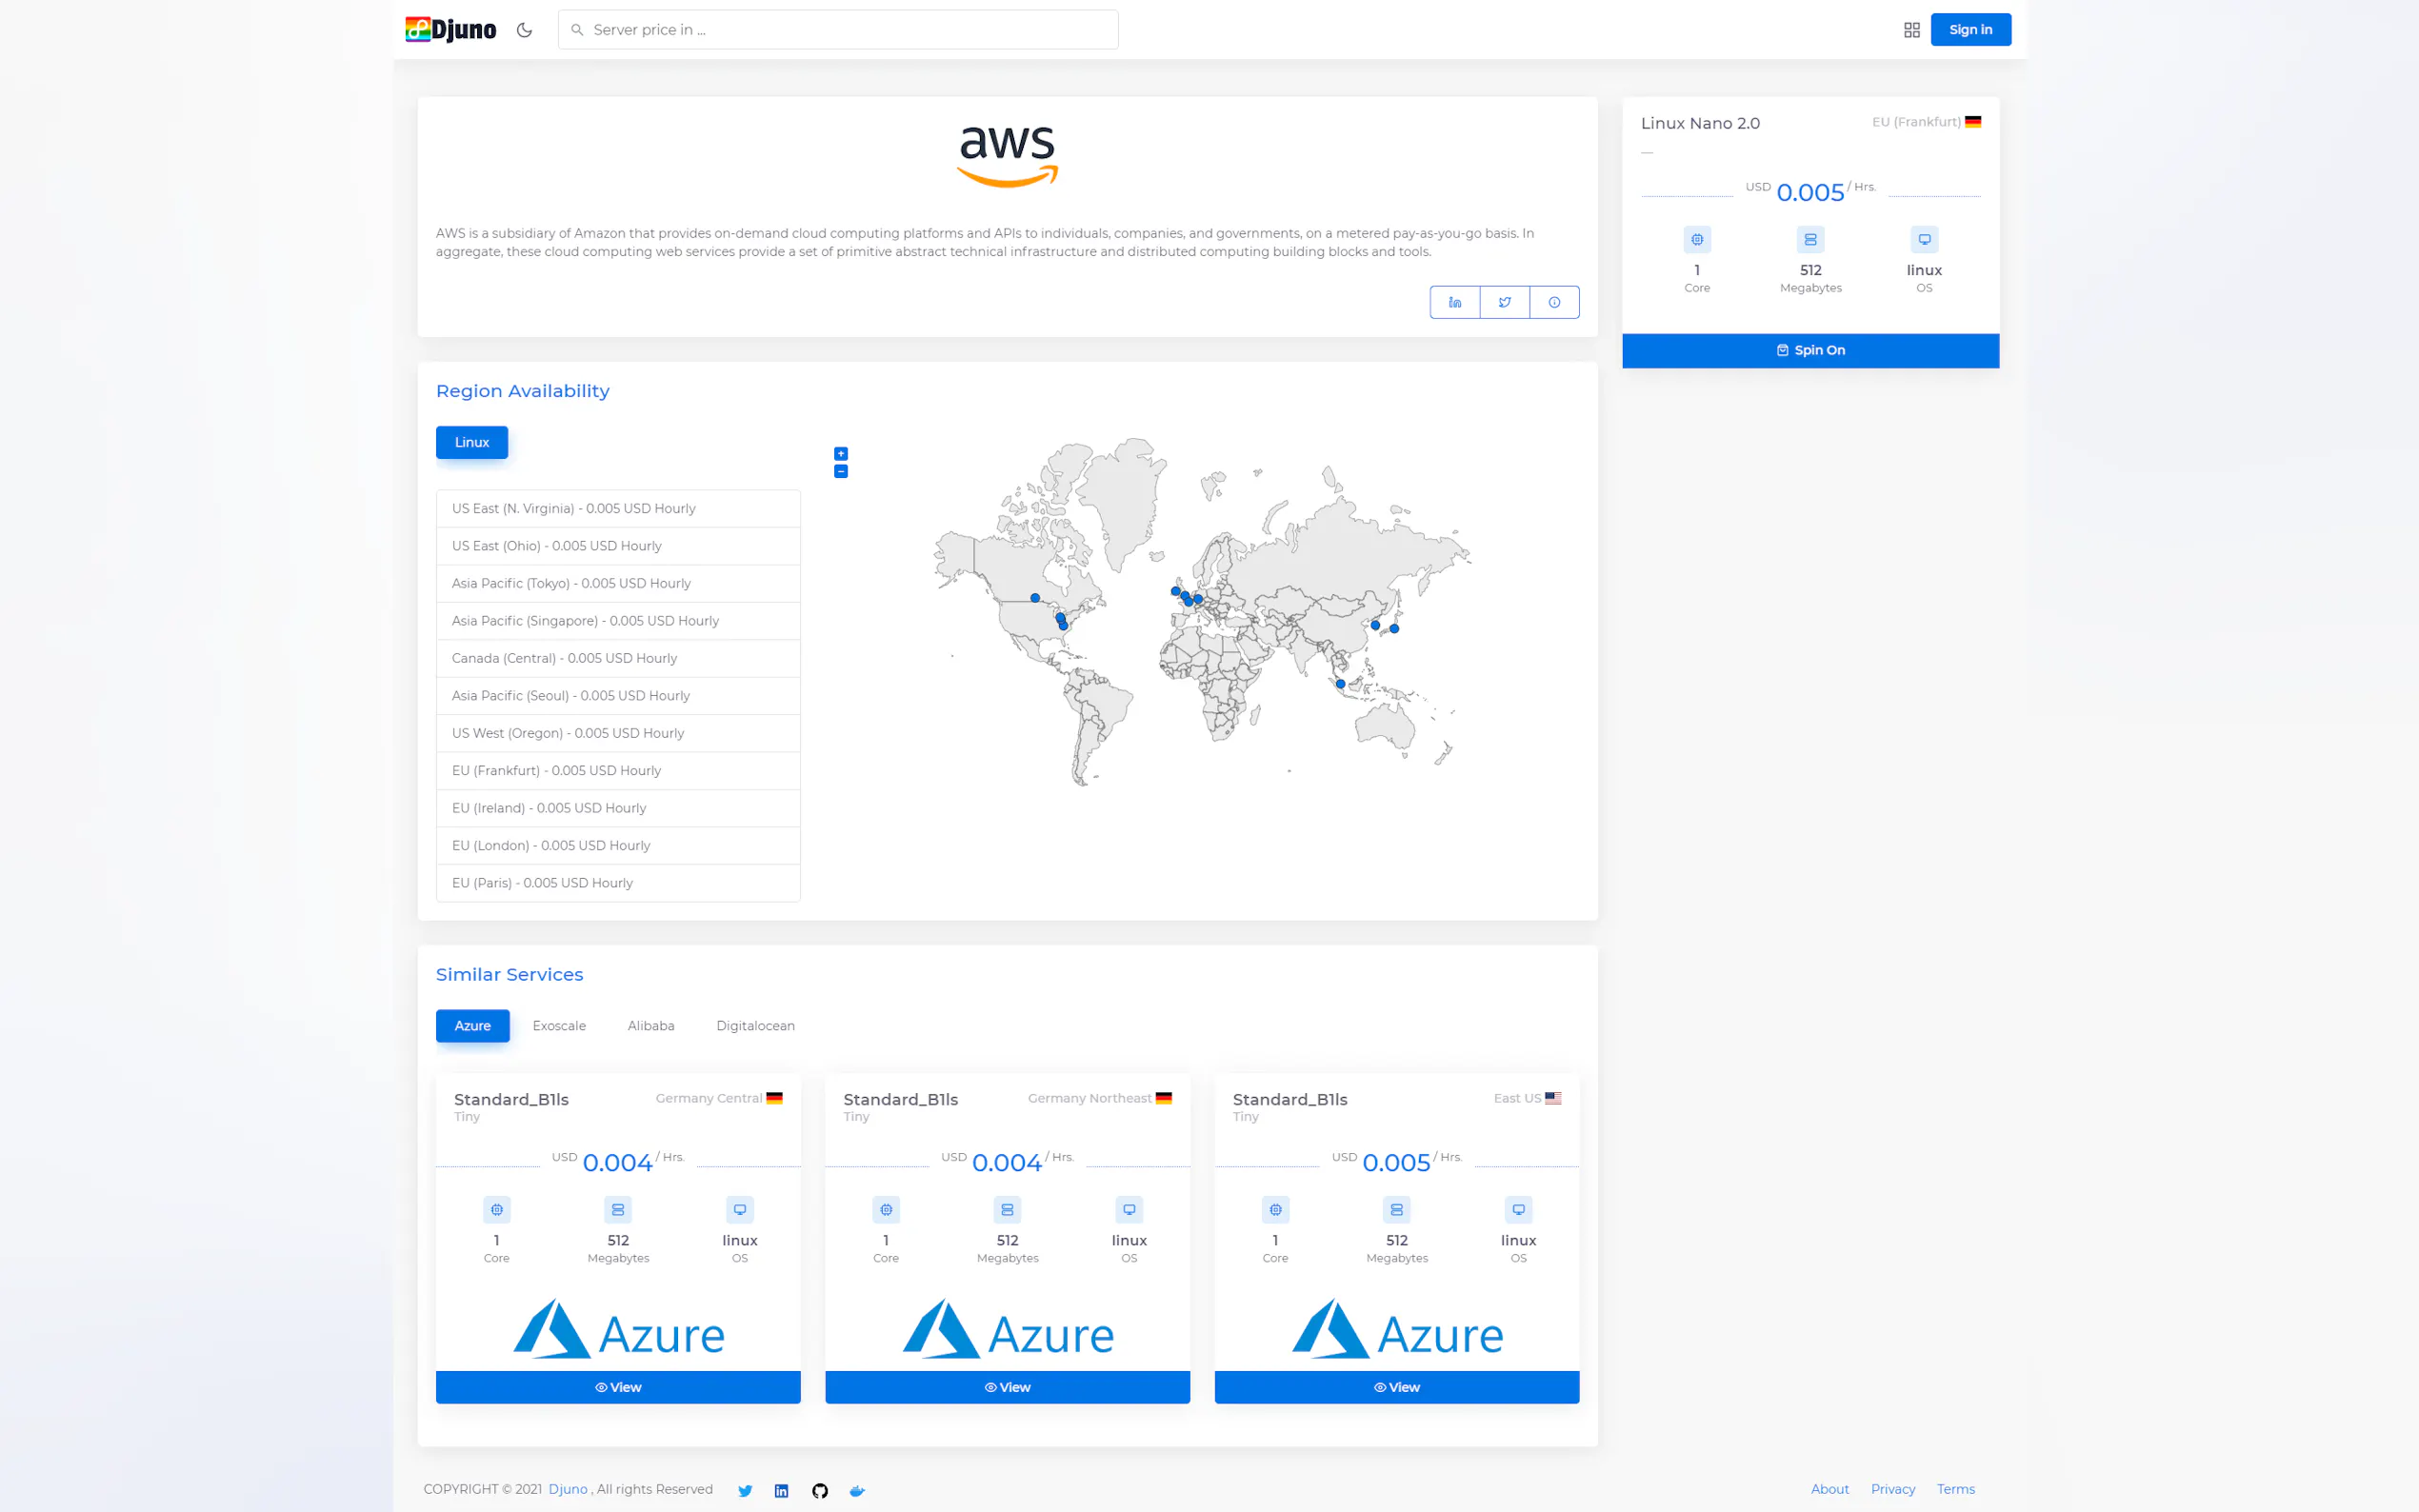This screenshot has width=2419, height=1512.
Task: Open footer GitHub icon
Action: click(820, 1490)
